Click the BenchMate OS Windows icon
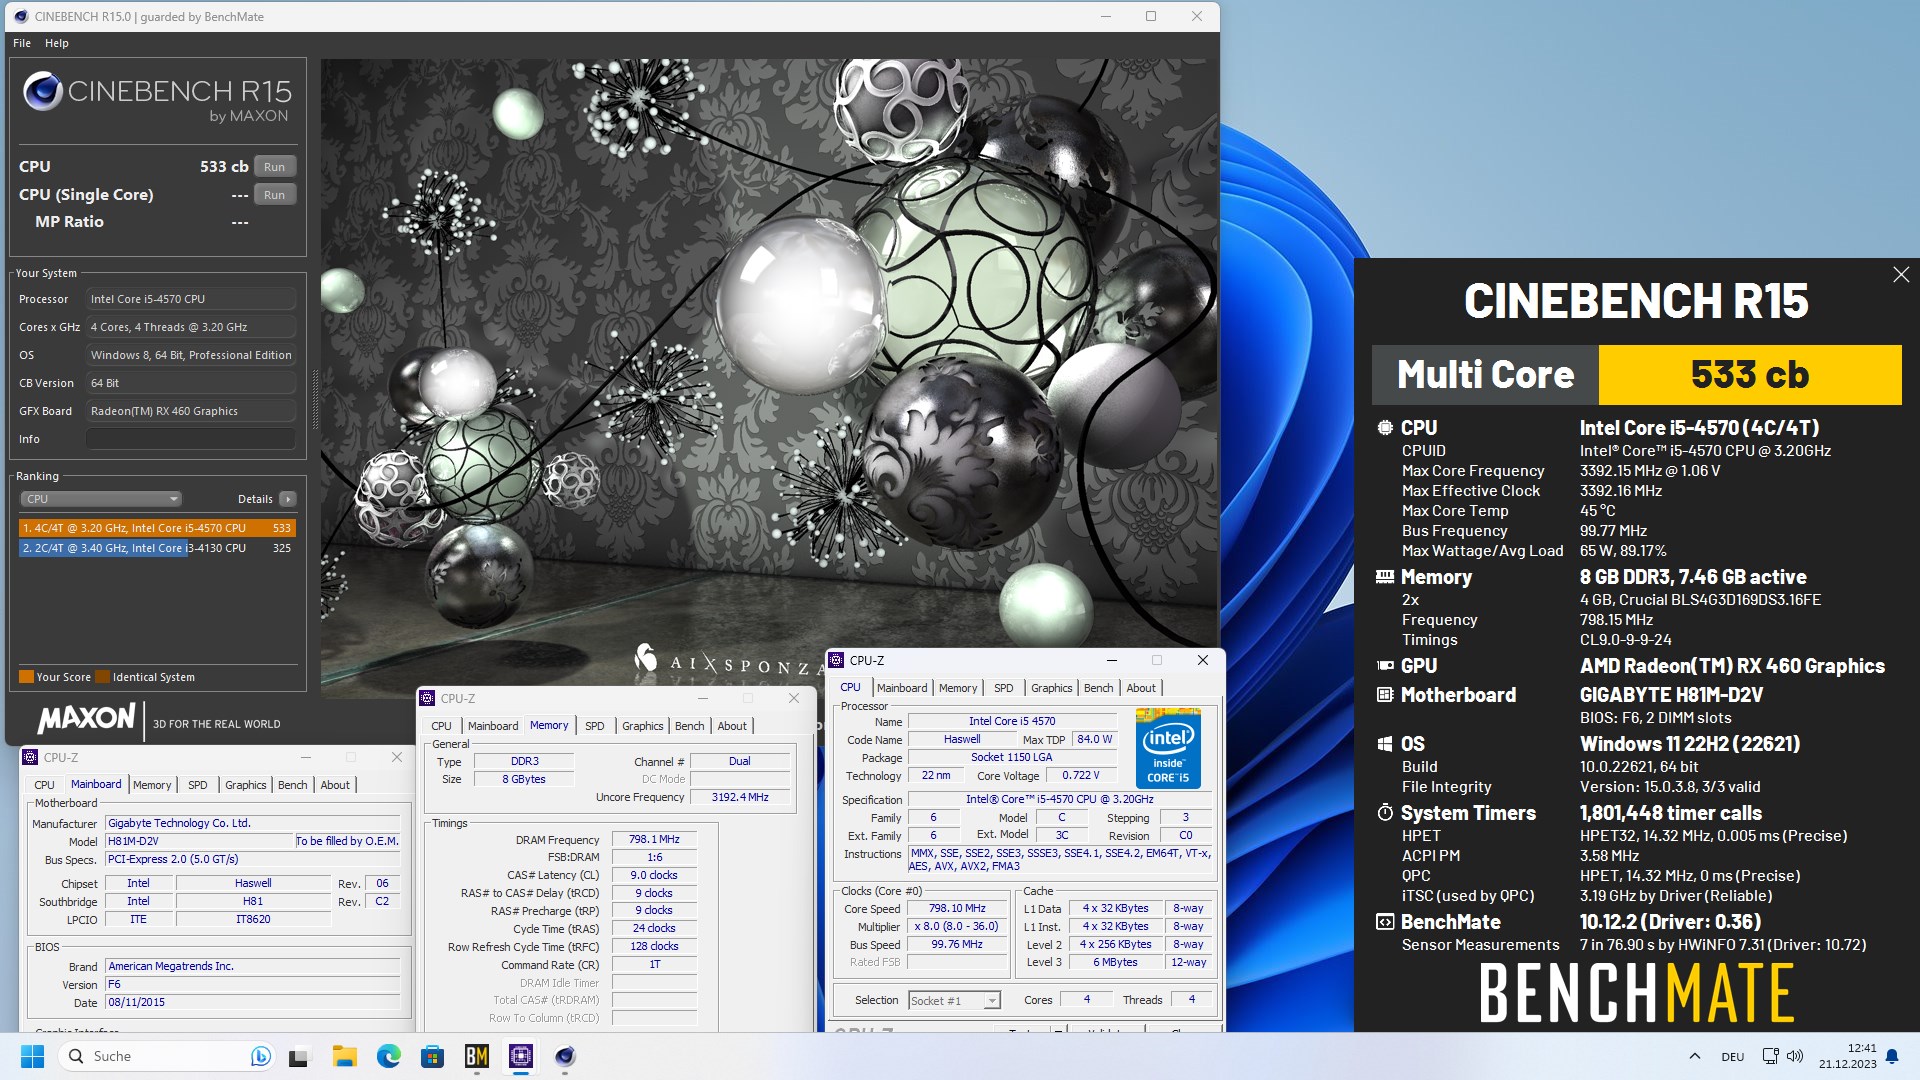 coord(1385,744)
